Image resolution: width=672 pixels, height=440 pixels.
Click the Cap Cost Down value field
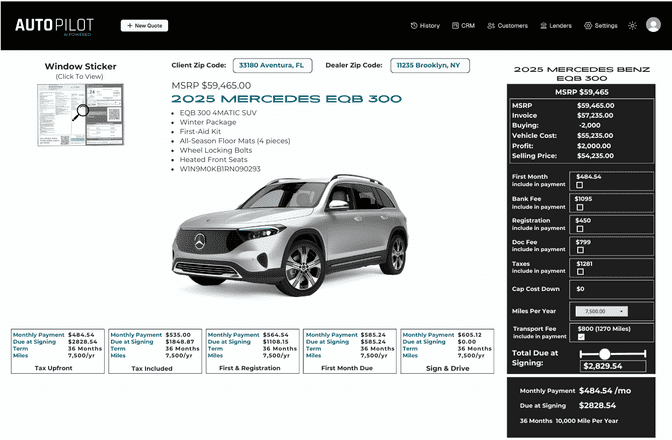[x=611, y=289]
